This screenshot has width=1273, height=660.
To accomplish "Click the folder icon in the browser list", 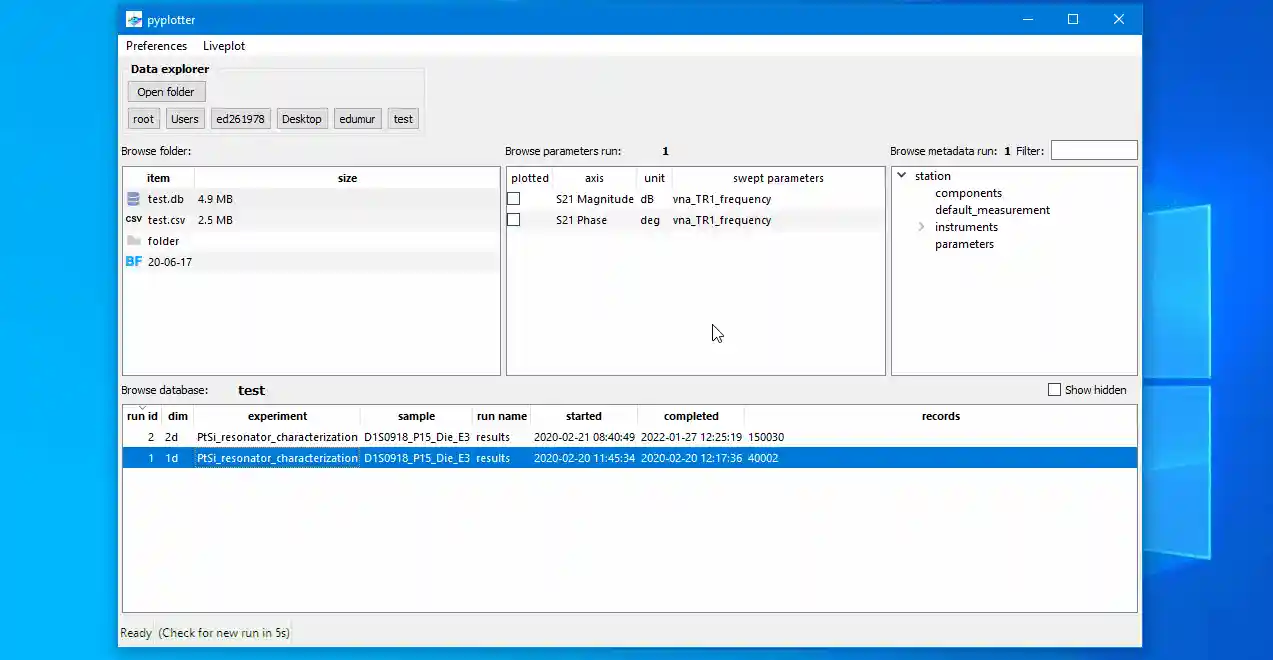I will tap(134, 241).
